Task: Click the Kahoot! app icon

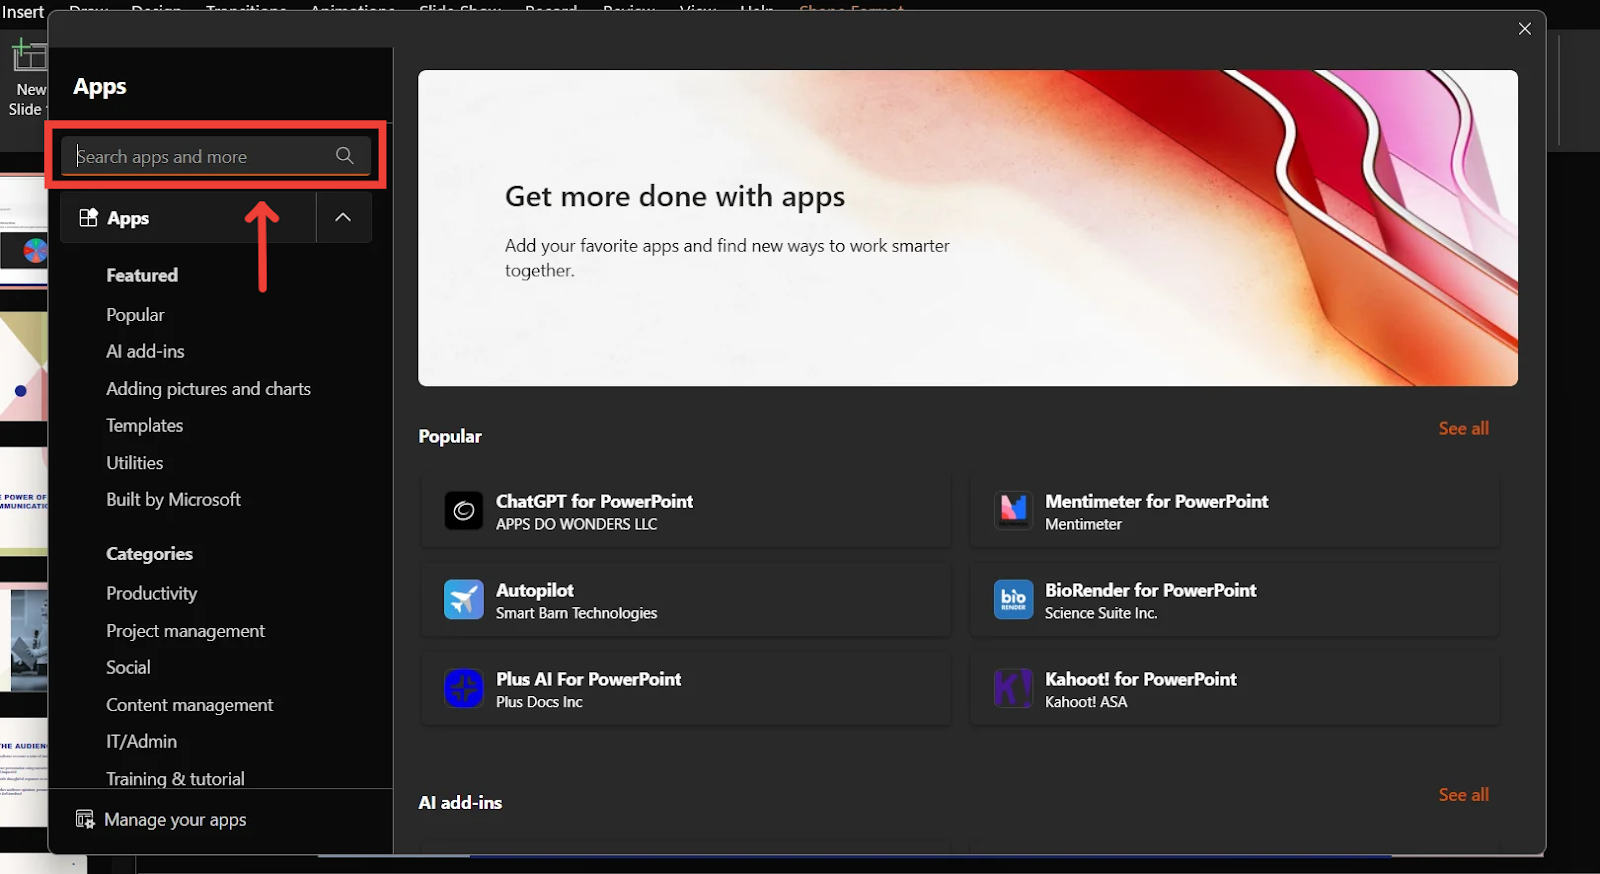Action: click(1013, 689)
